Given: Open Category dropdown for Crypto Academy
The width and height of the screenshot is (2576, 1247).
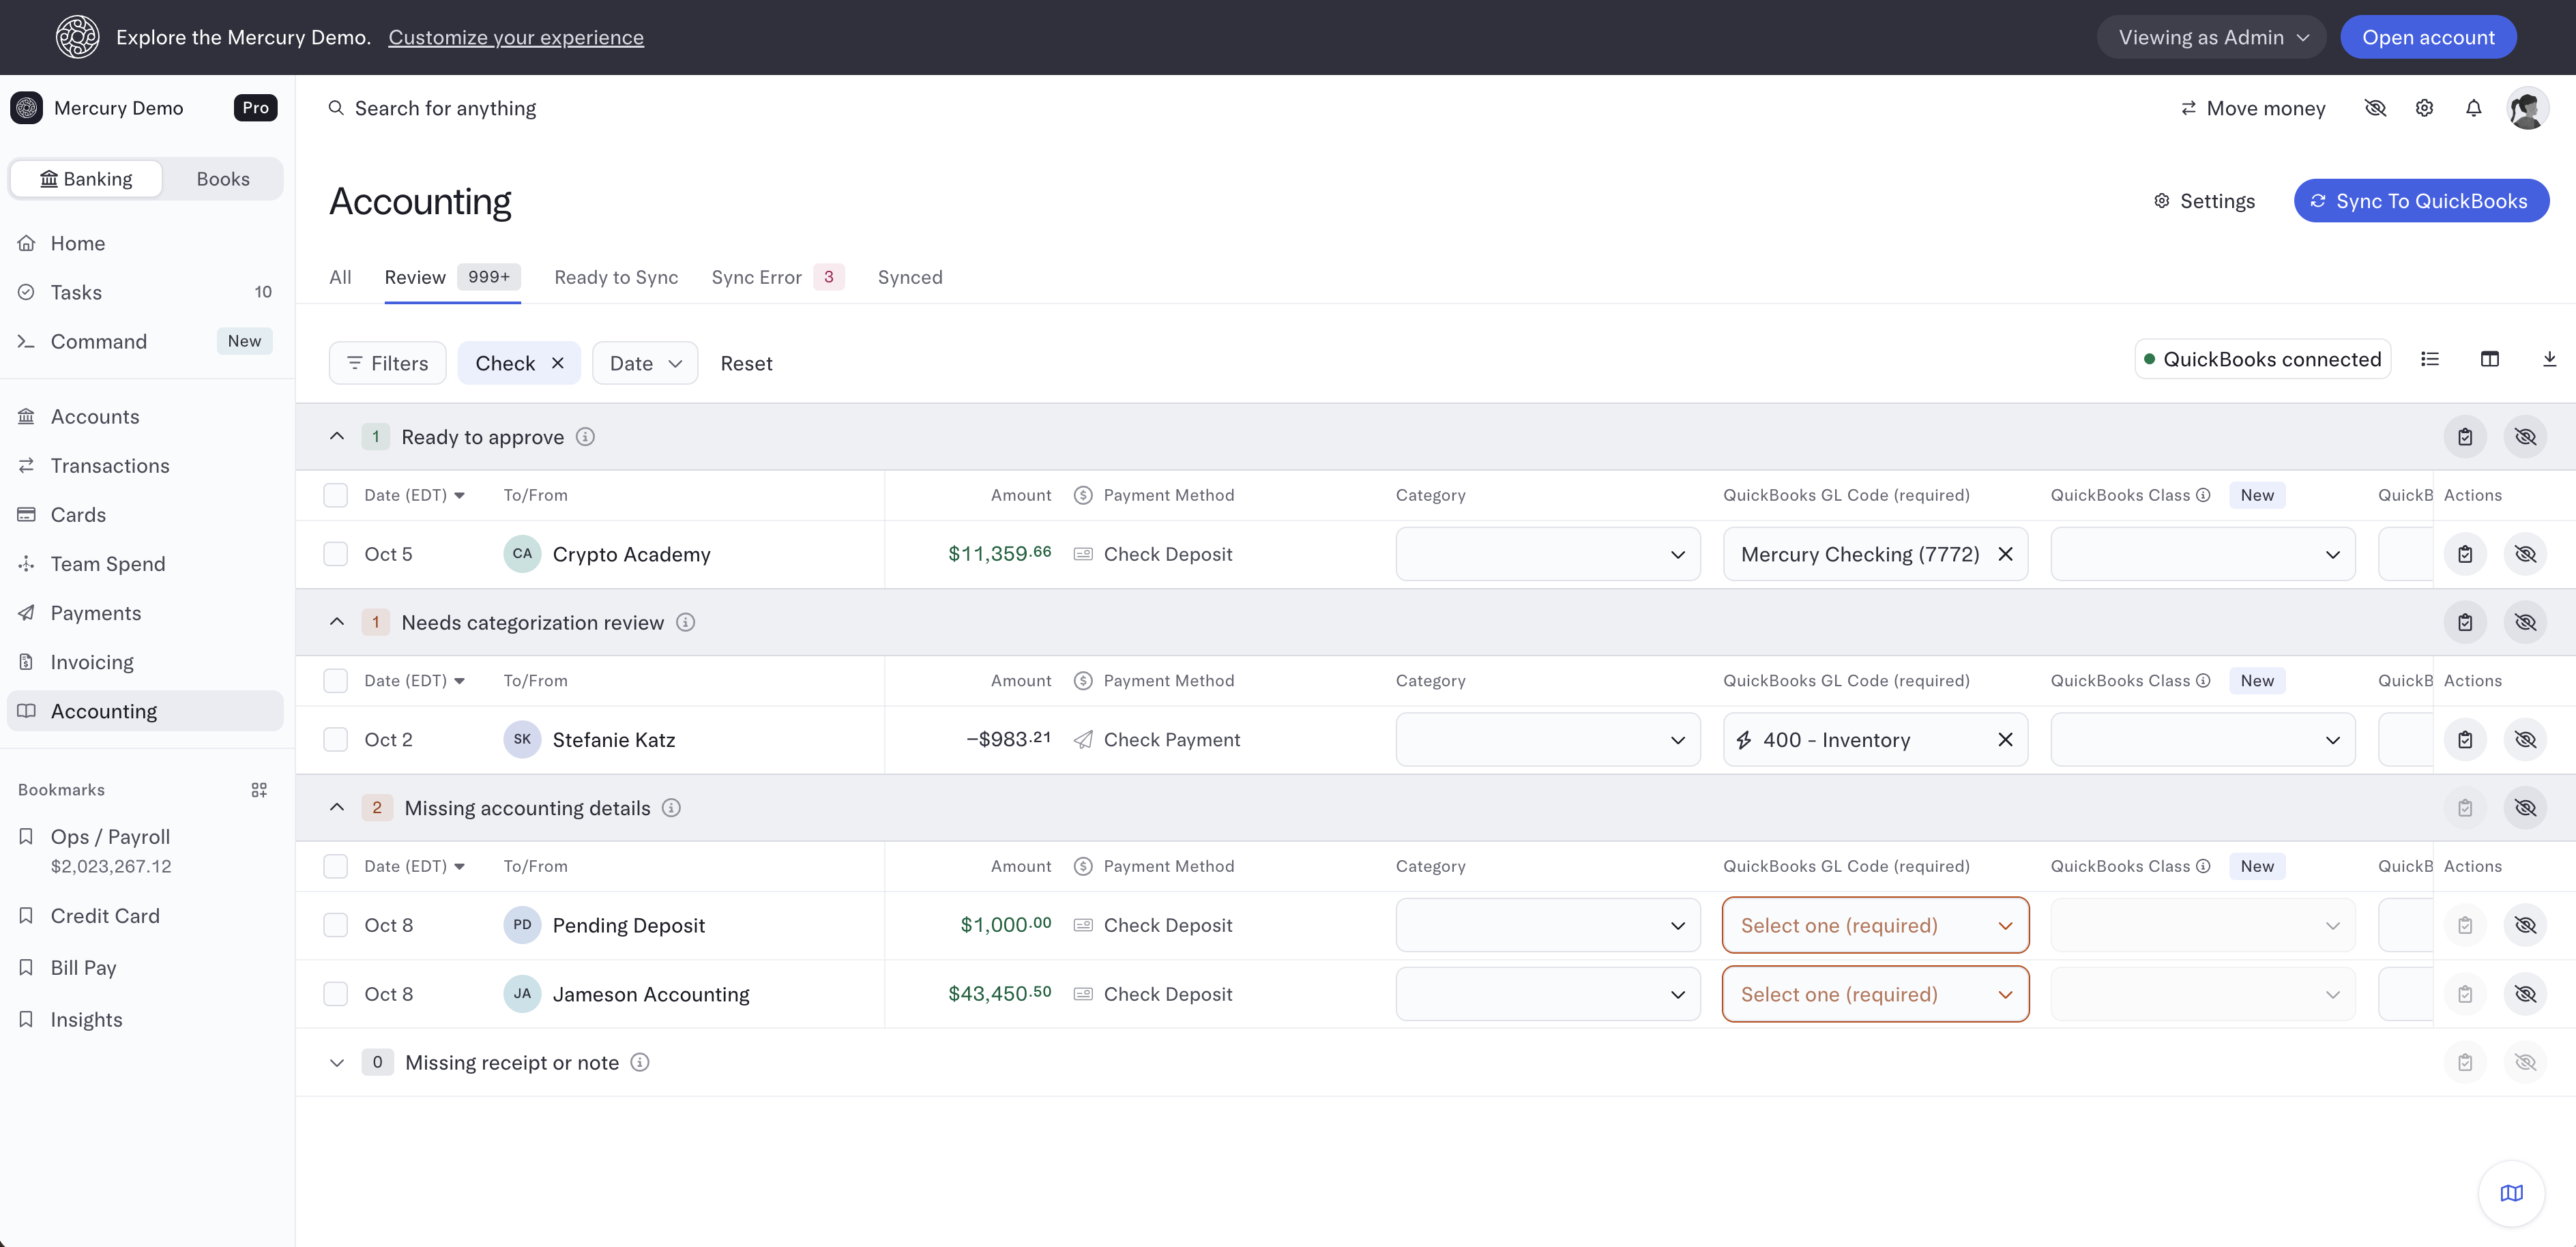Looking at the screenshot, I should 1547,554.
